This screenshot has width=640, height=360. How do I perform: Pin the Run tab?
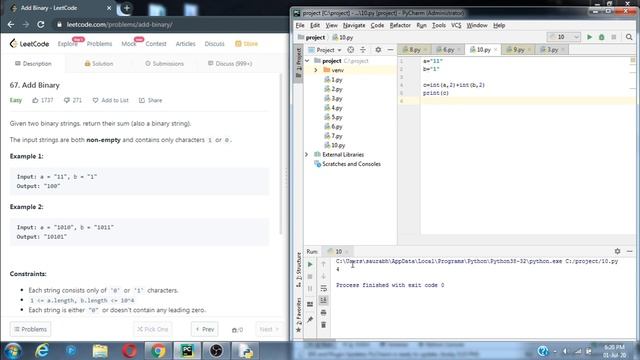pos(310,319)
